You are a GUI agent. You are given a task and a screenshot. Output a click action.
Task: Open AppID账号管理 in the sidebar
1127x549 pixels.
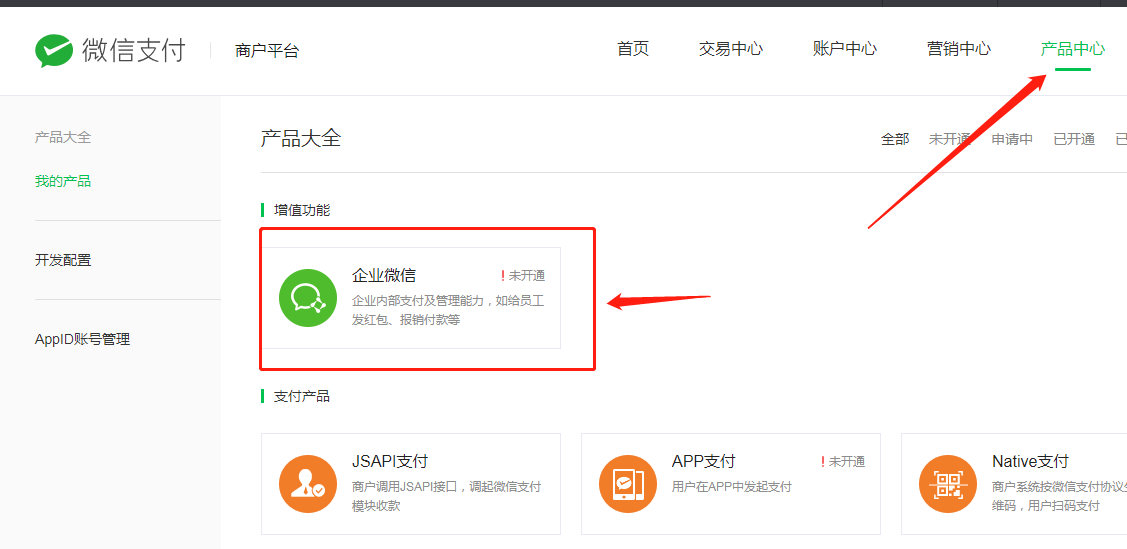[83, 339]
